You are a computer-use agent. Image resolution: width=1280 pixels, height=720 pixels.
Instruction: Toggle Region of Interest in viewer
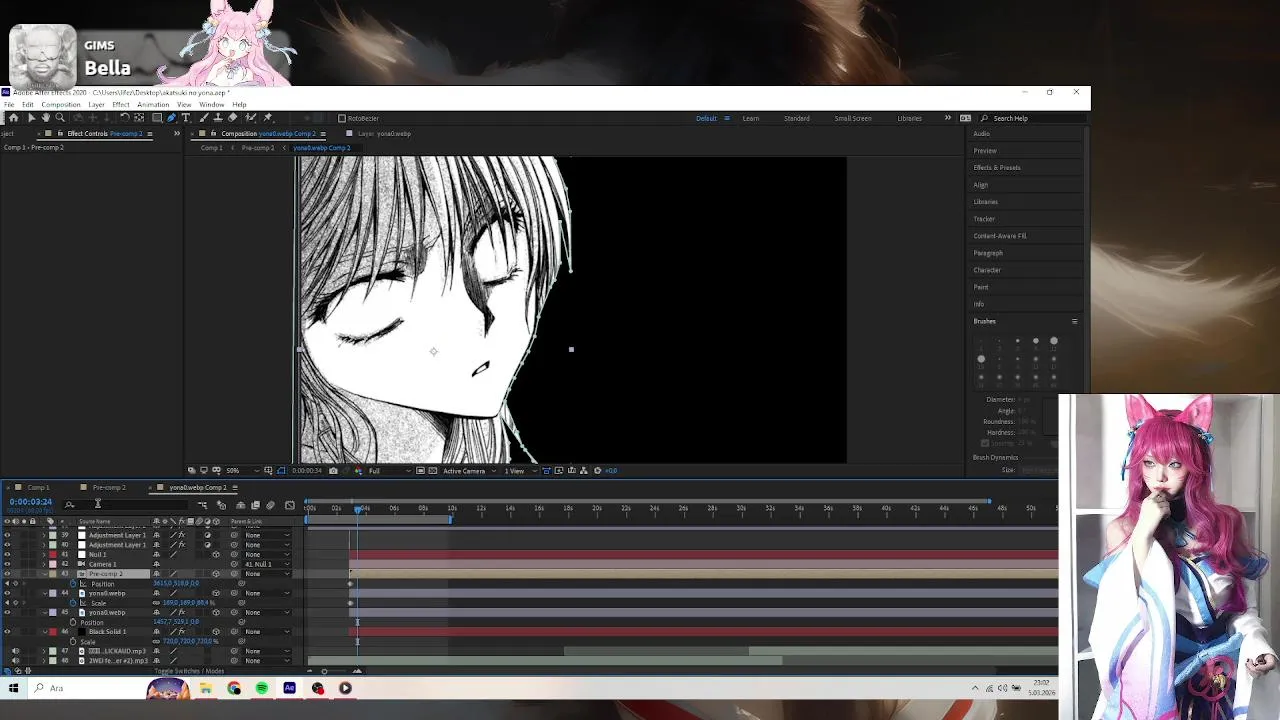click(420, 470)
